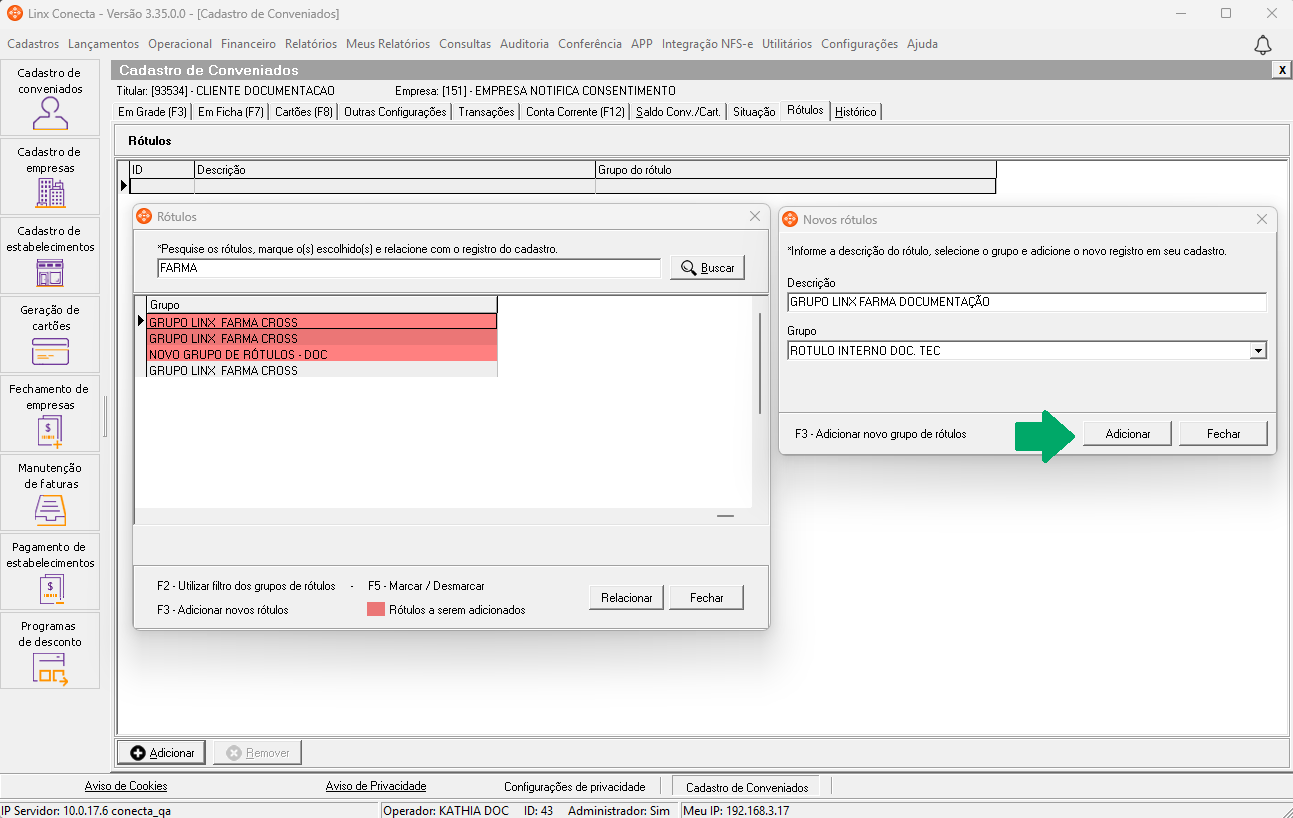Screen dimensions: 1293x818
Task: Click the Descrição field in Novos rótulos
Action: point(1027,302)
